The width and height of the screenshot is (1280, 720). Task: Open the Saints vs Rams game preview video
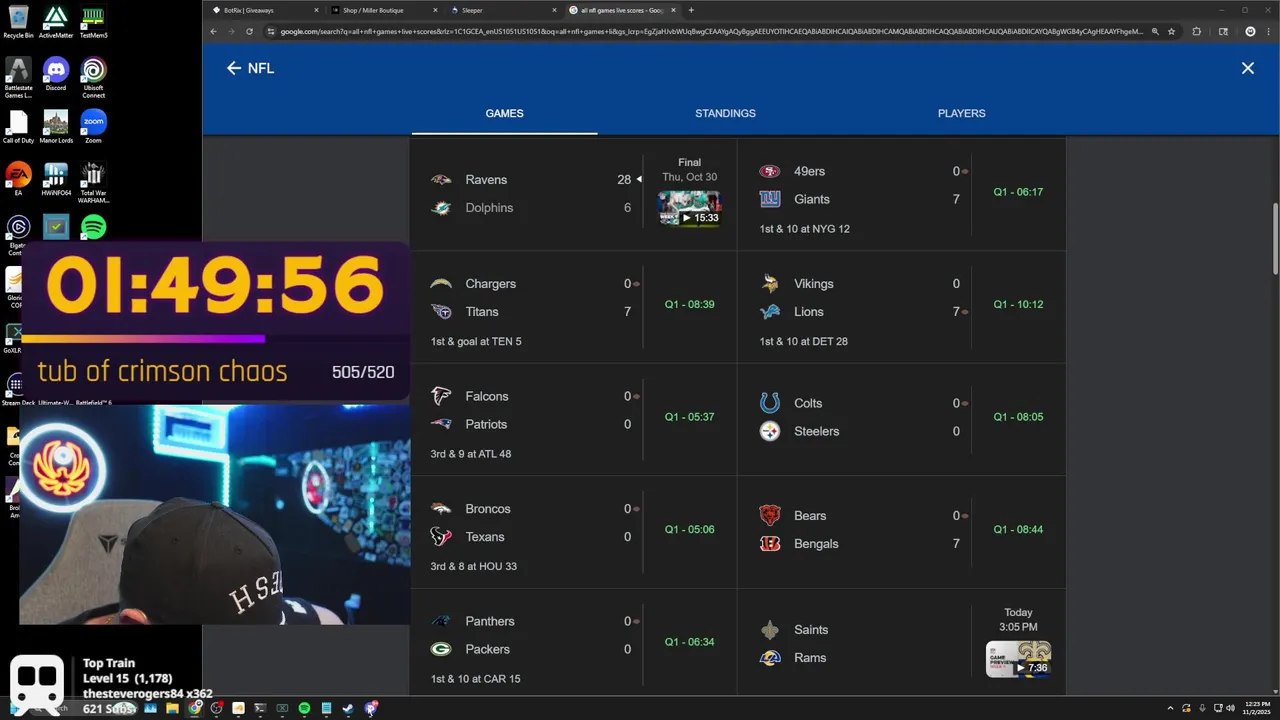[1018, 659]
